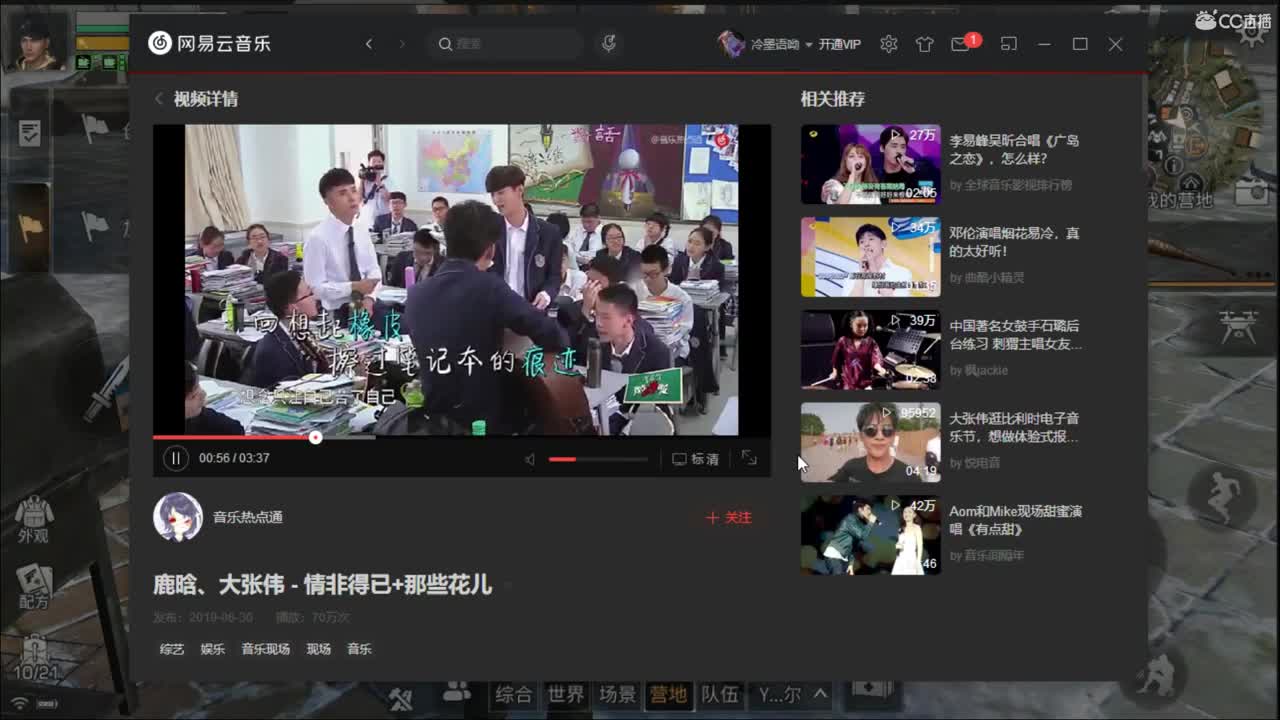Open the 李易峰吴昕合唱 video thumbnail
The image size is (1280, 720).
click(x=870, y=164)
